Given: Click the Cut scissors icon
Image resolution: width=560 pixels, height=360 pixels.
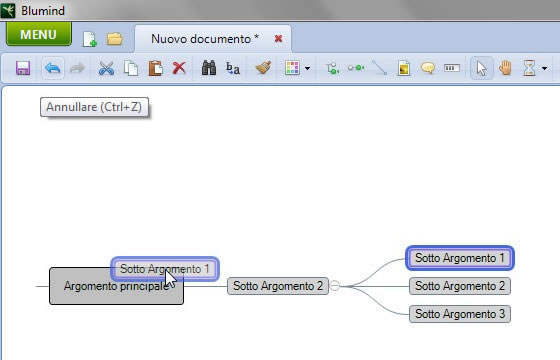Looking at the screenshot, I should pos(106,68).
